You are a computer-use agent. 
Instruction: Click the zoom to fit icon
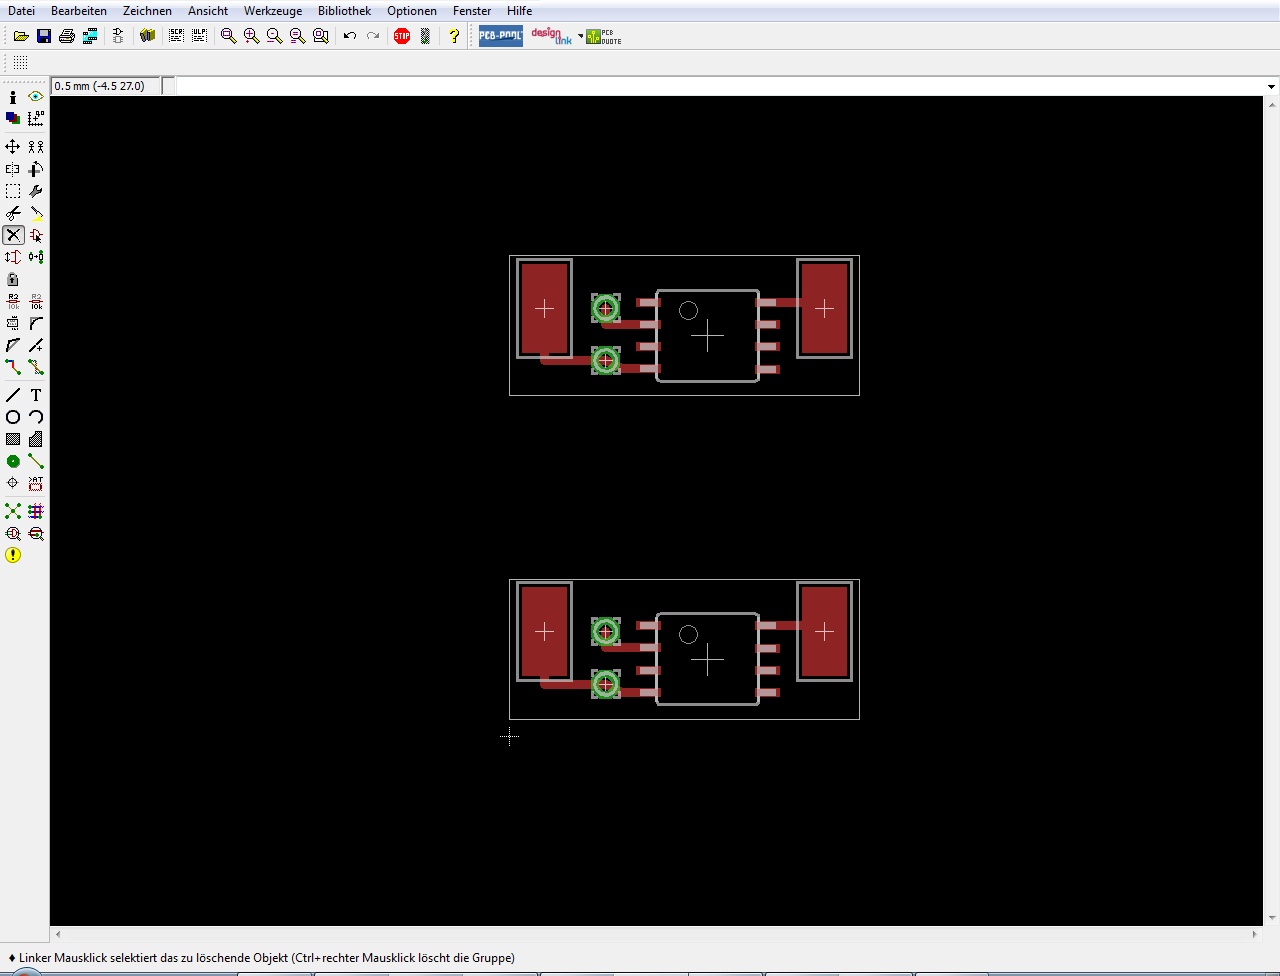click(229, 36)
